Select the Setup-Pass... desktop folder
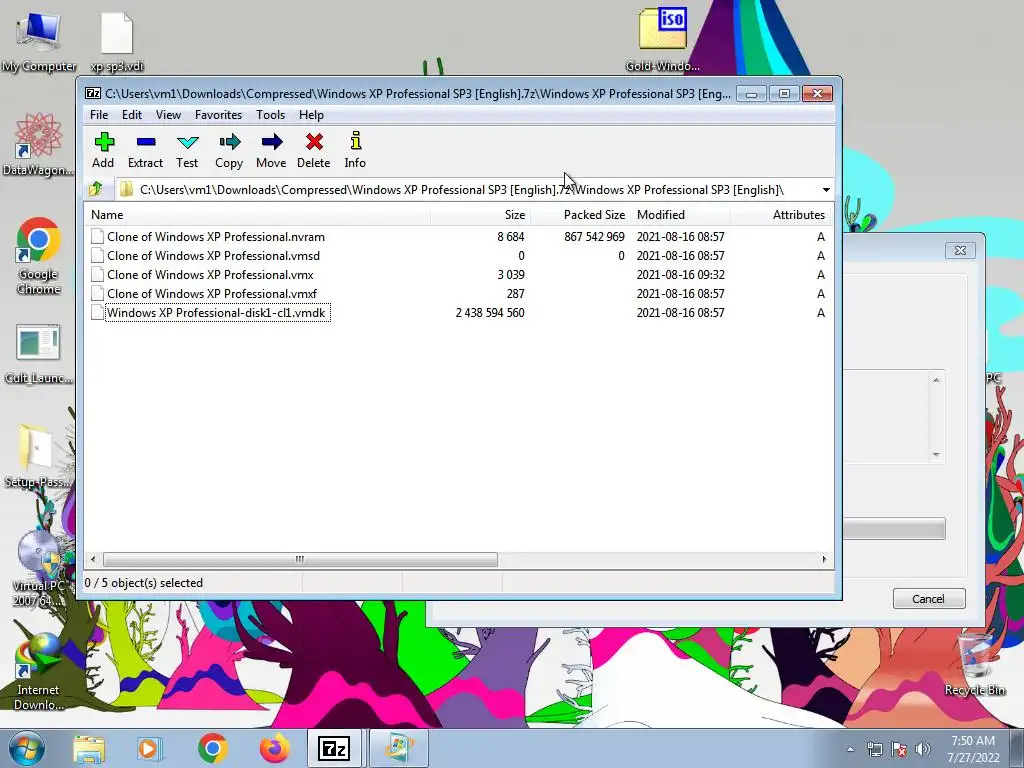 pyautogui.click(x=39, y=457)
